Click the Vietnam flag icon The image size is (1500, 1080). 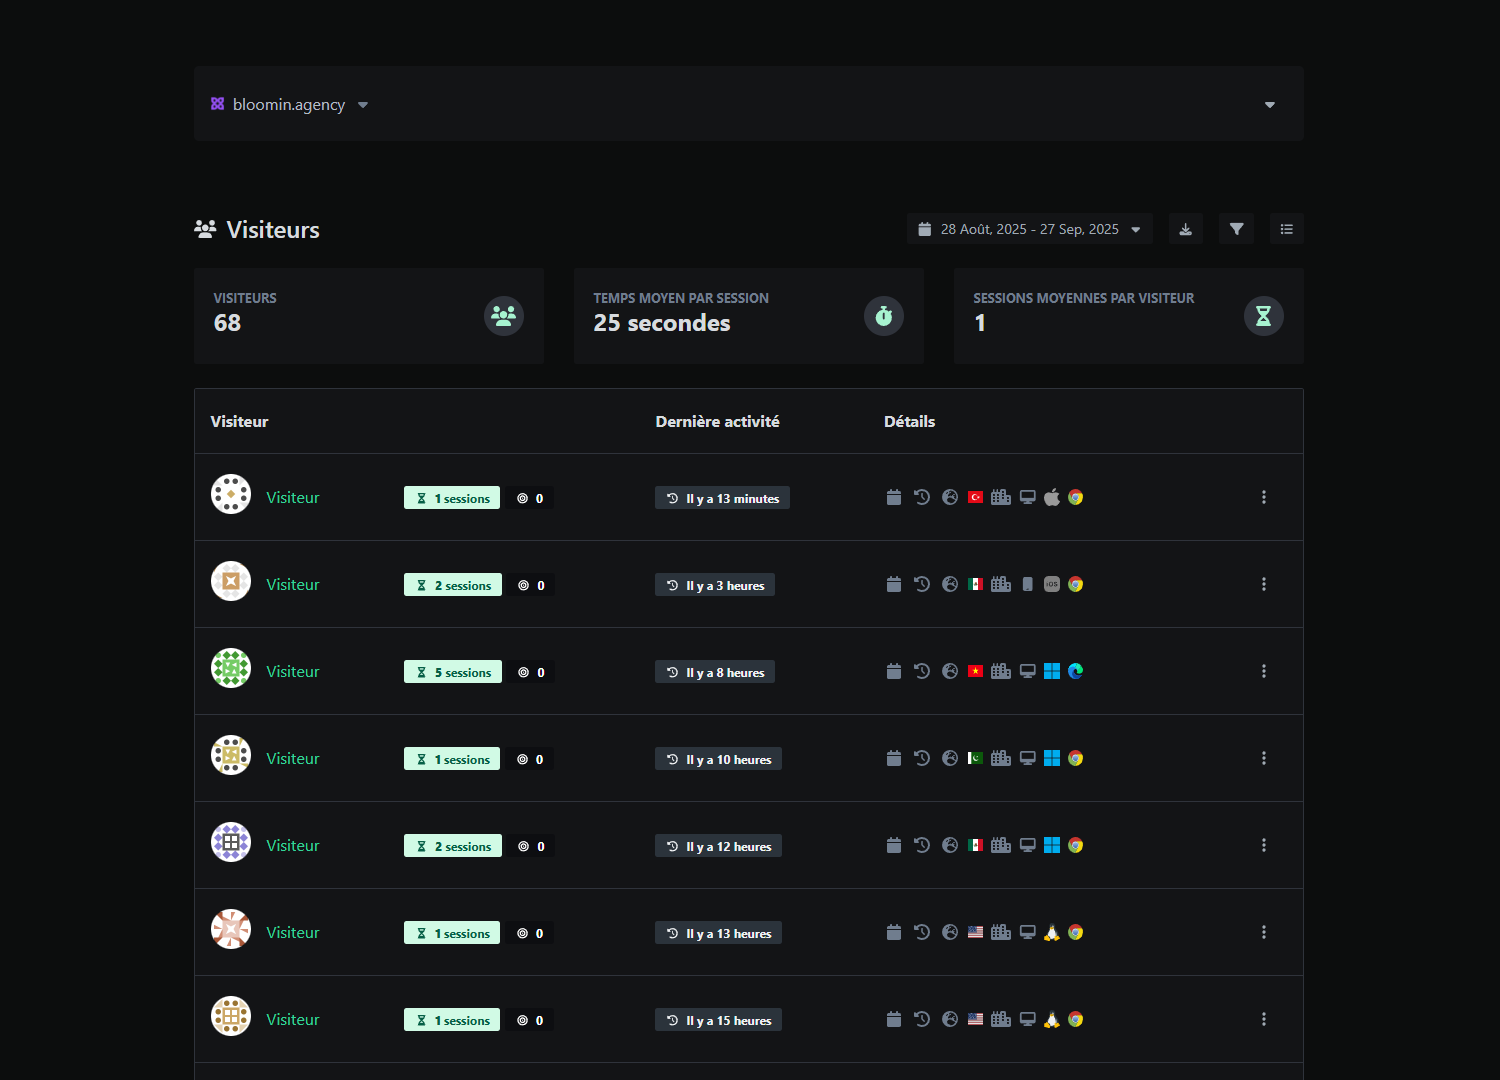click(x=975, y=672)
